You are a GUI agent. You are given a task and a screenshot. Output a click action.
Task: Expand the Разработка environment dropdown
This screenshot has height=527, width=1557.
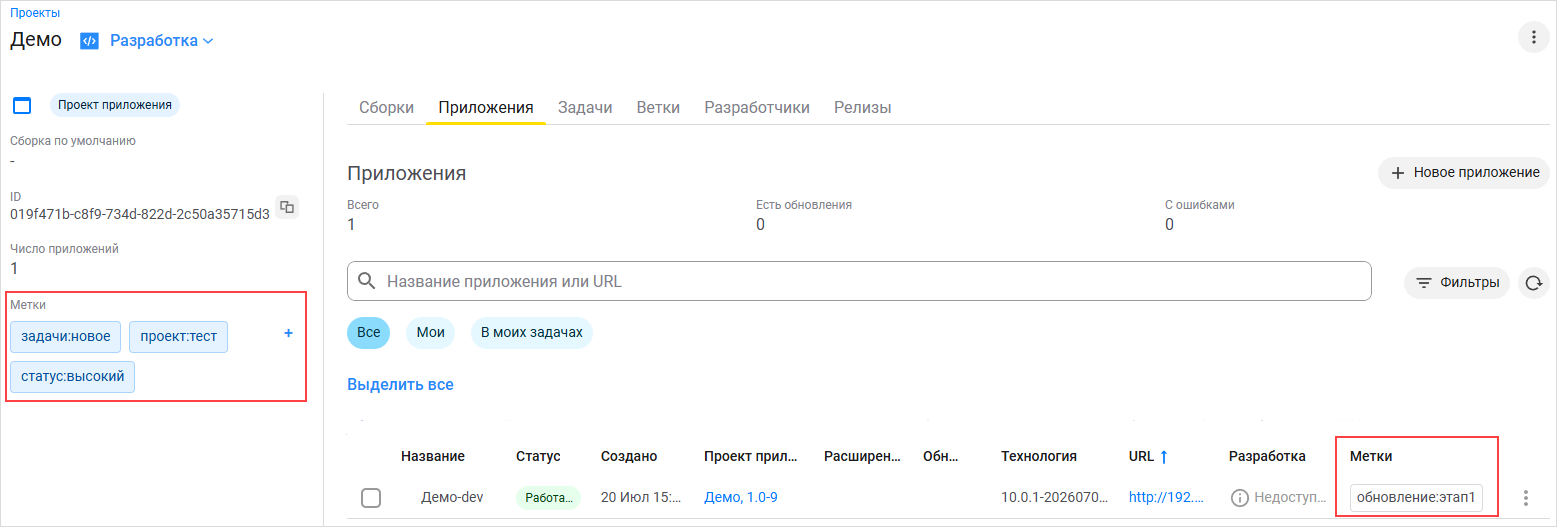tap(162, 41)
